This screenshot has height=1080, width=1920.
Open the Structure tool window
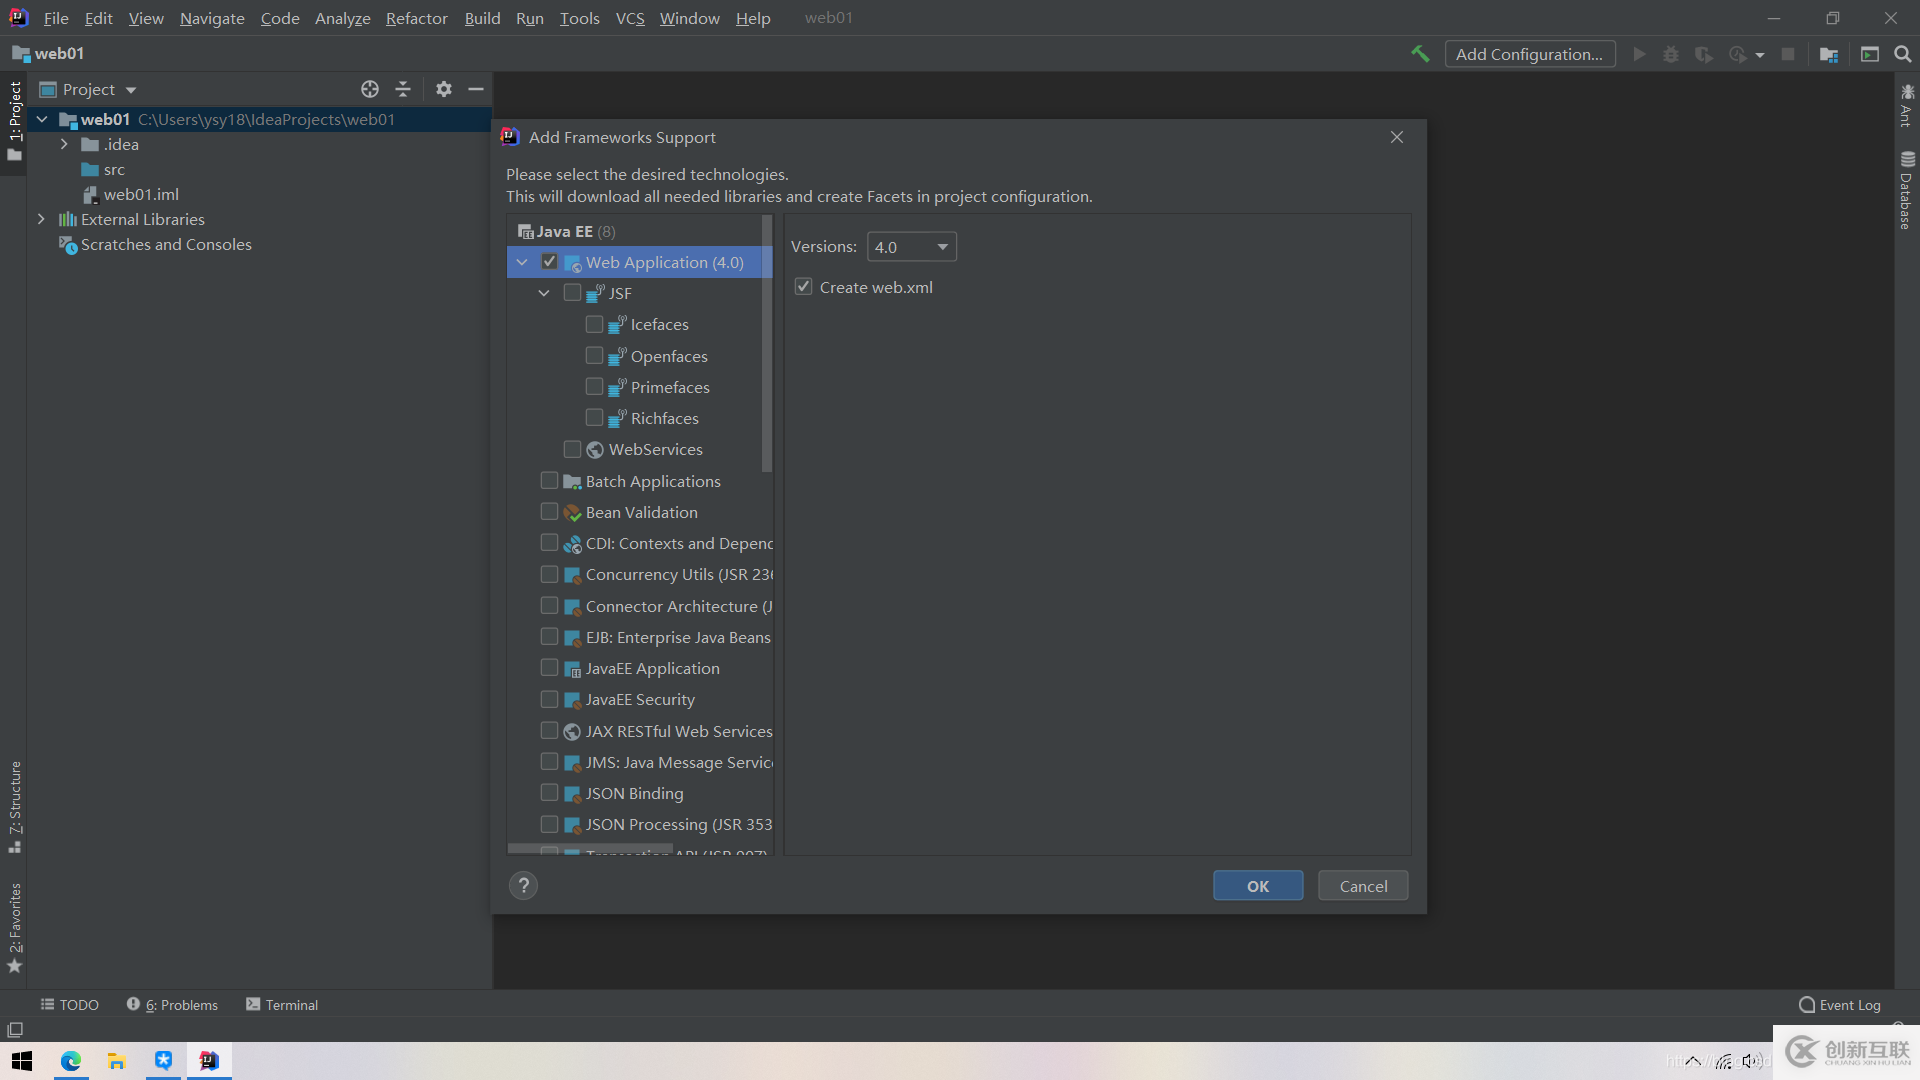15,806
